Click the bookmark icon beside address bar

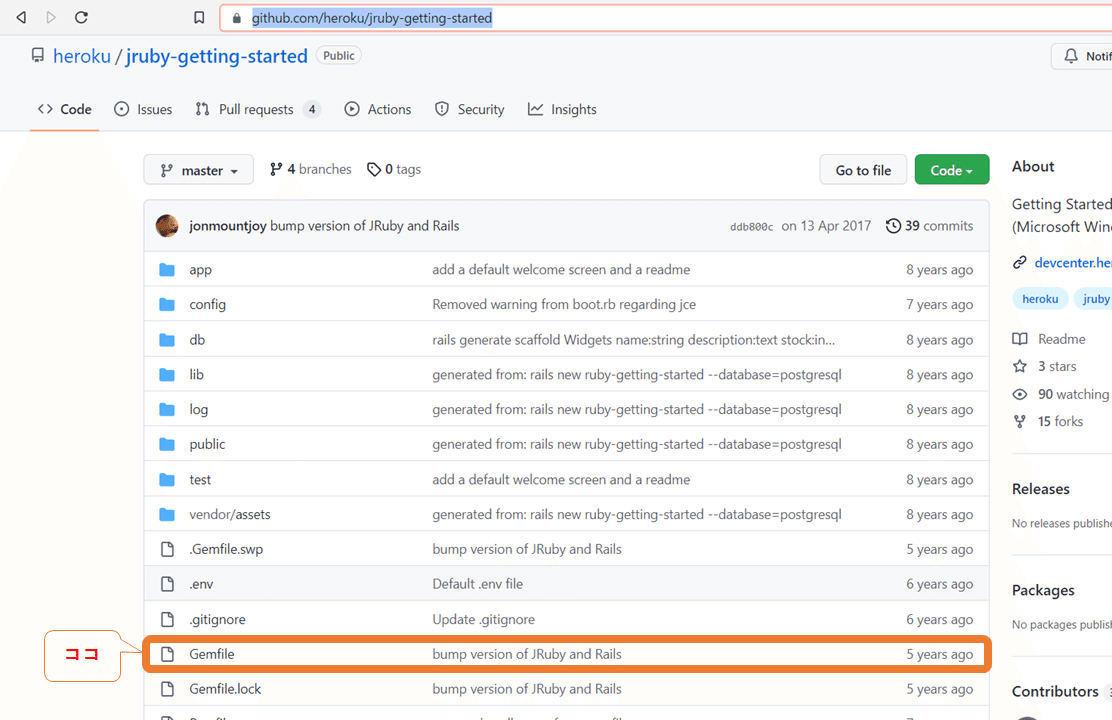199,18
